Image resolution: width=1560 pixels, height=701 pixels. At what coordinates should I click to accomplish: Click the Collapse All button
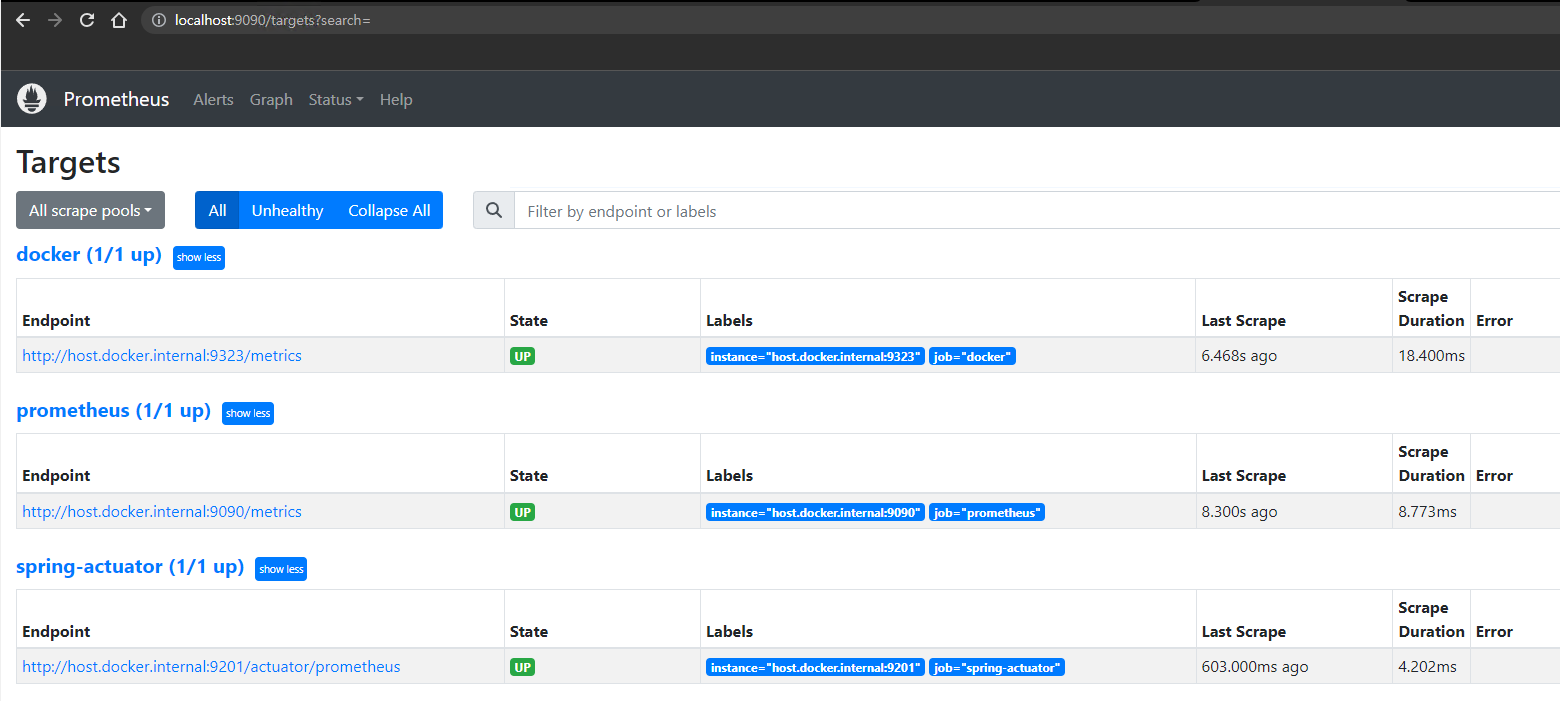tap(389, 210)
